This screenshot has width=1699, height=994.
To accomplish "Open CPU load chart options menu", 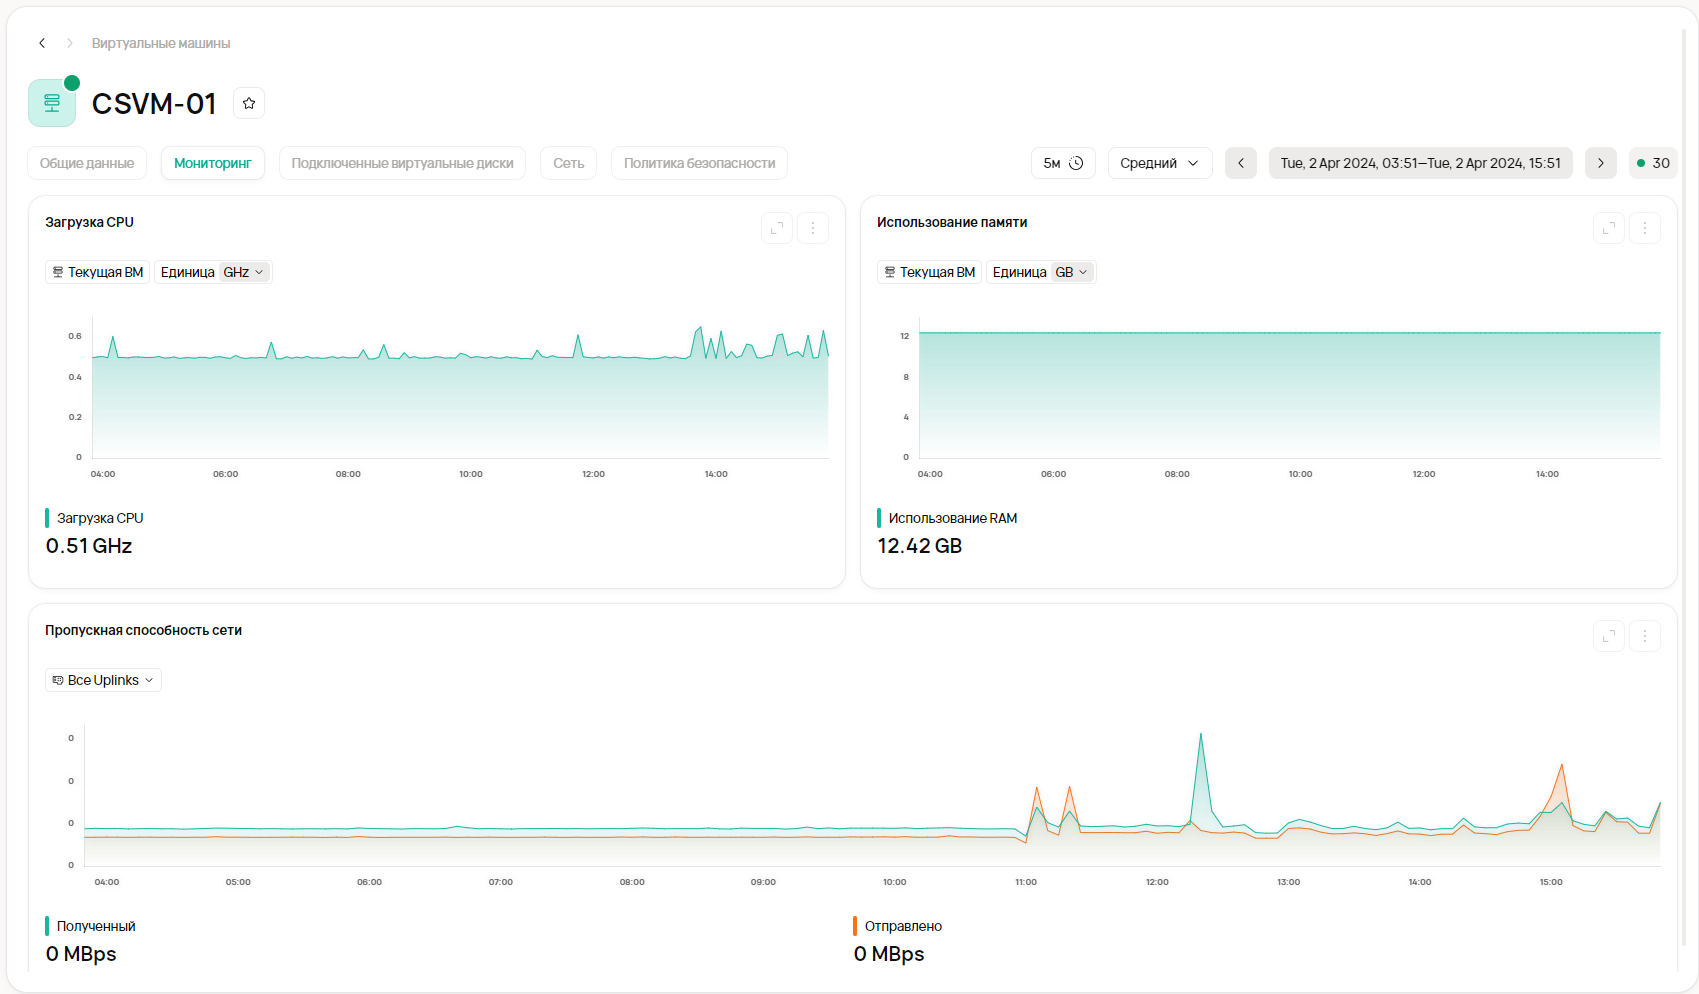I will pos(812,228).
